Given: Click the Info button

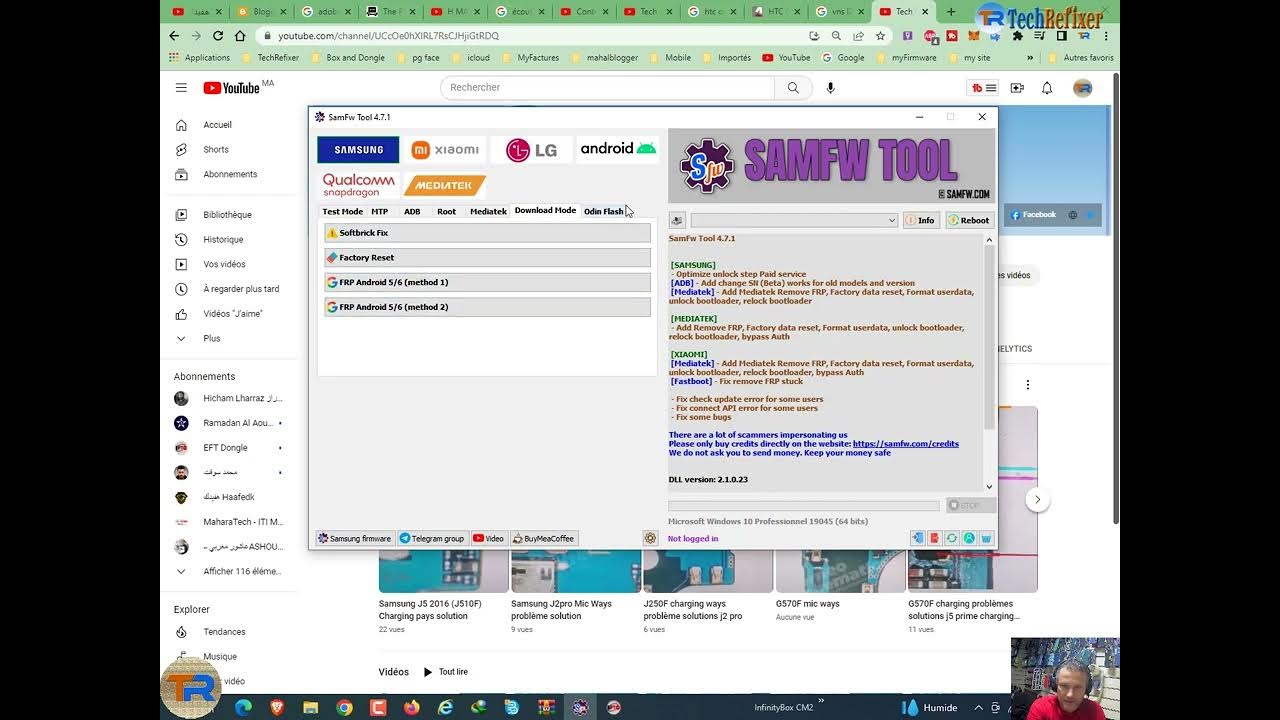Looking at the screenshot, I should [x=921, y=220].
